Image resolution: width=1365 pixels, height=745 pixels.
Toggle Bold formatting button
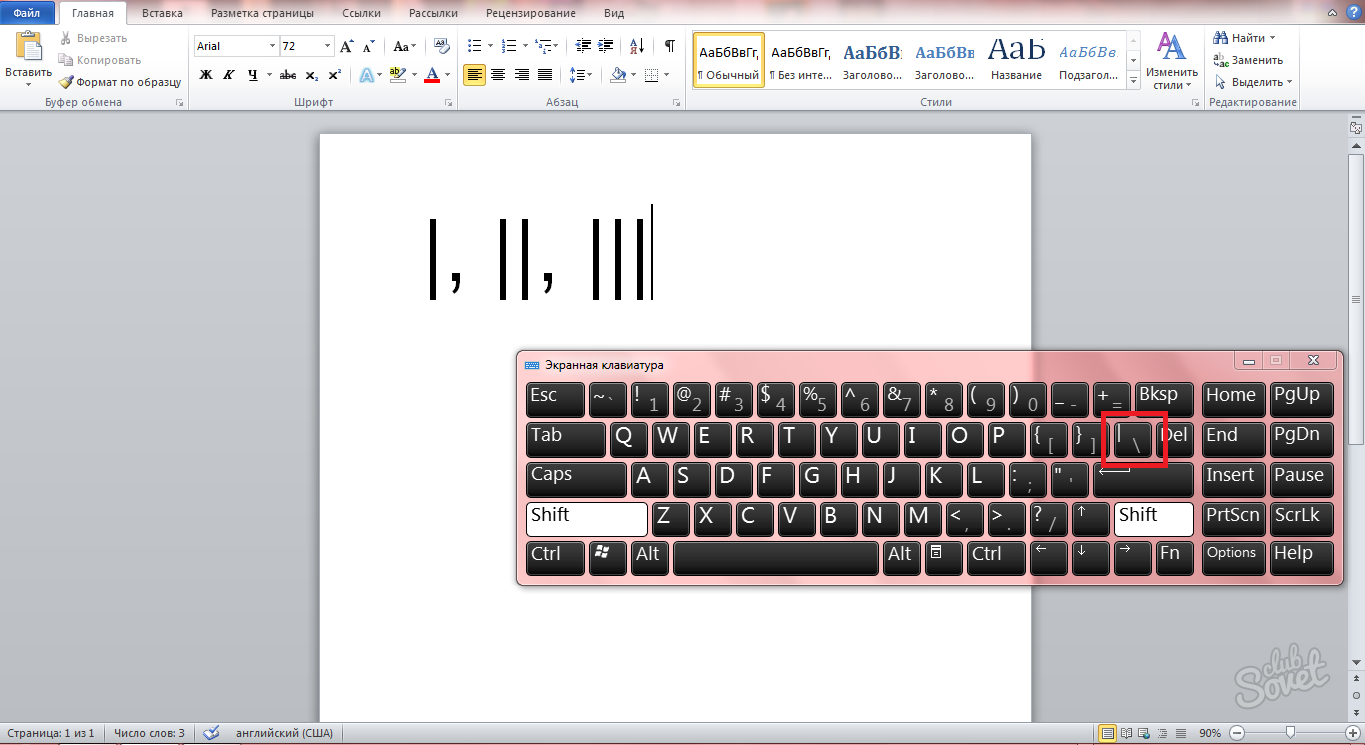pos(206,75)
